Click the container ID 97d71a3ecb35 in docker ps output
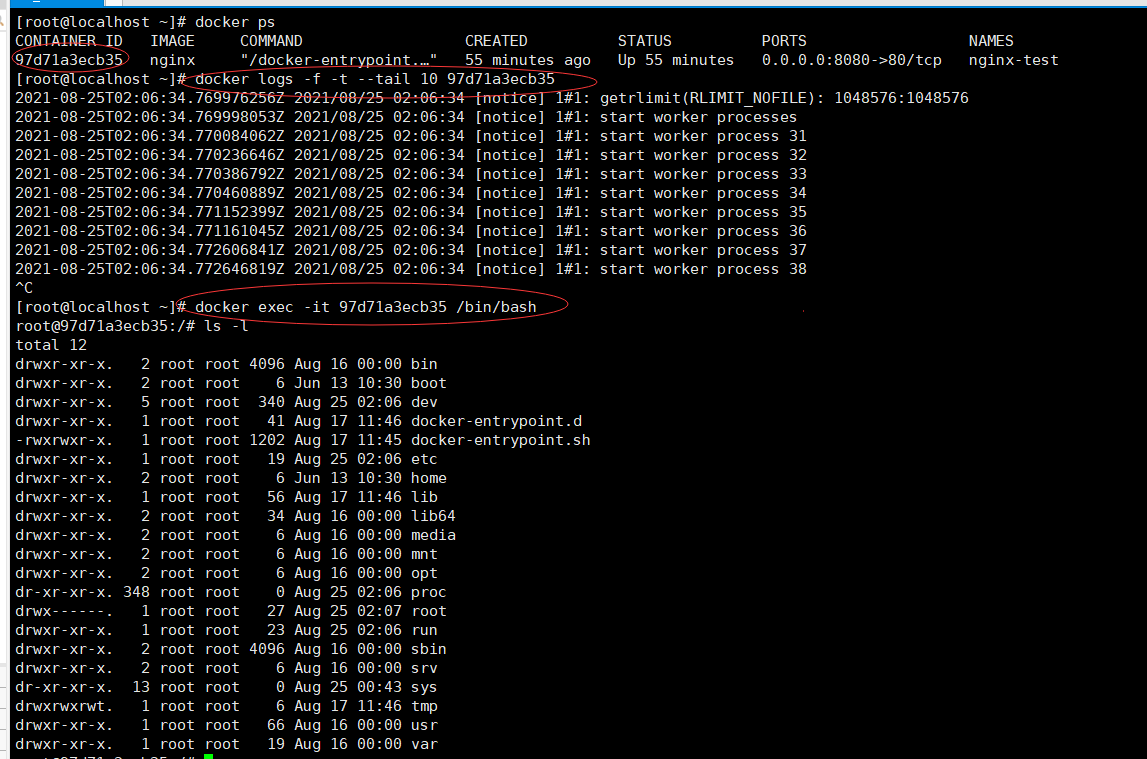The width and height of the screenshot is (1147, 759). pyautogui.click(x=69, y=60)
